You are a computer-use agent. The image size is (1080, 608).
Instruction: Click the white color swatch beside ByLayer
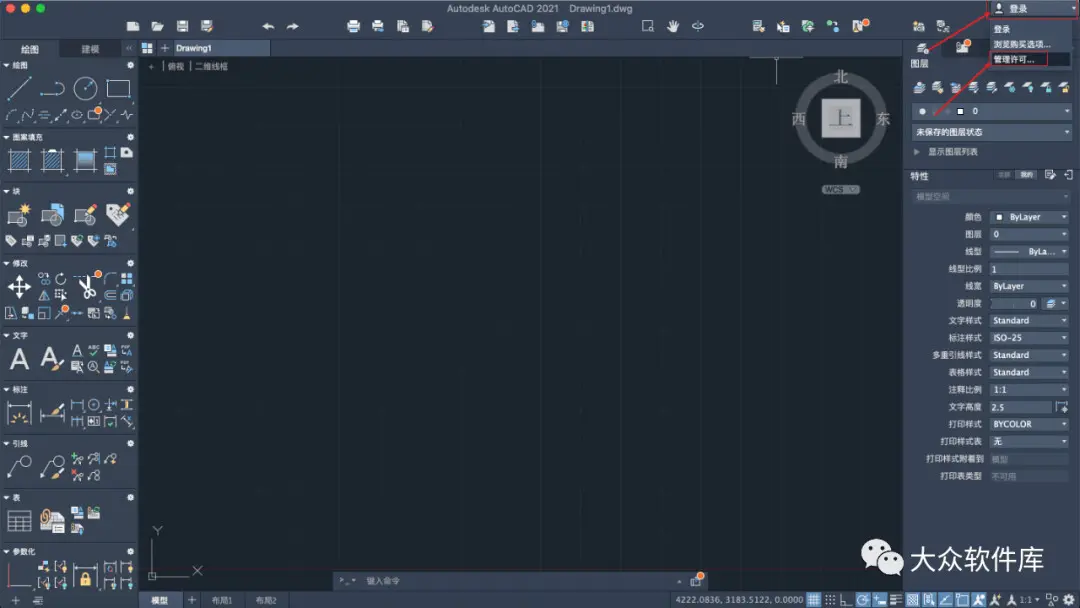tap(999, 217)
